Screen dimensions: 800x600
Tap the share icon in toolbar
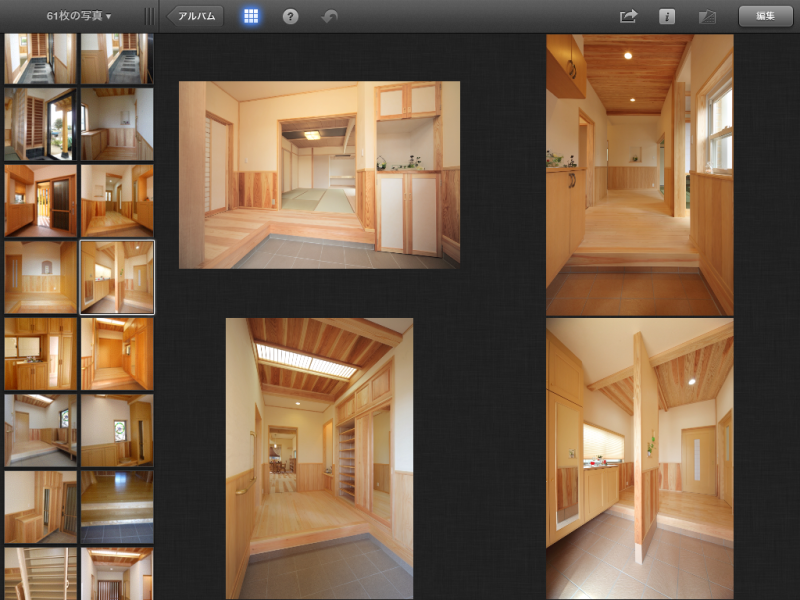[628, 16]
